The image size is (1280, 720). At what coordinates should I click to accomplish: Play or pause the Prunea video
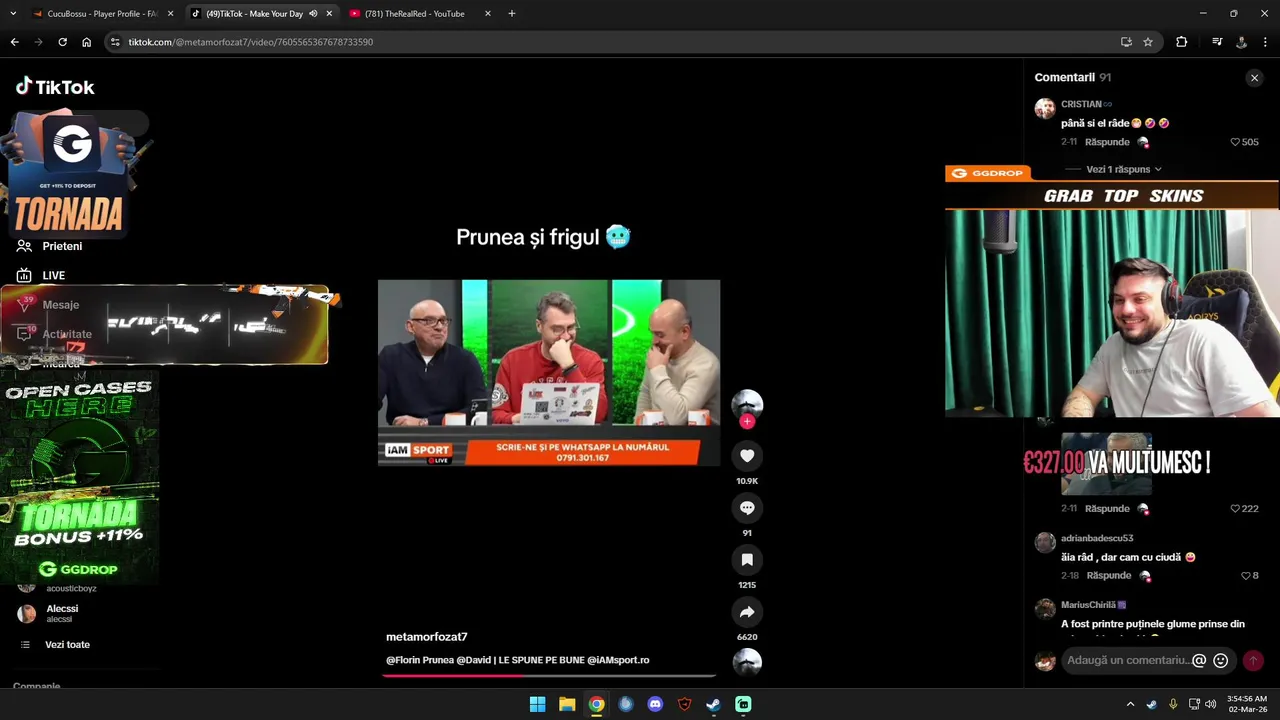(549, 373)
